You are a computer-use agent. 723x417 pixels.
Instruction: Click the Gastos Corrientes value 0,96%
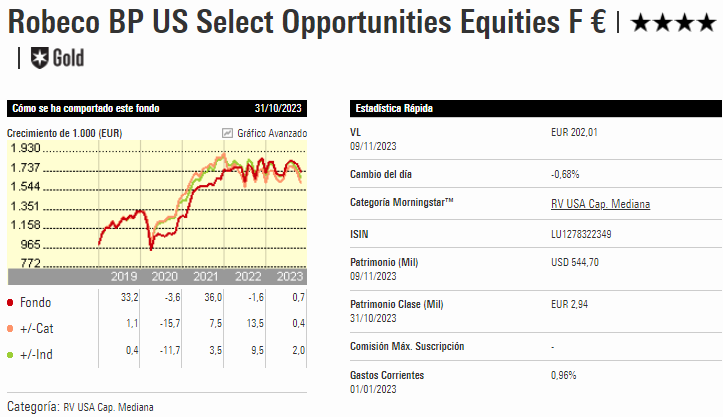[564, 375]
